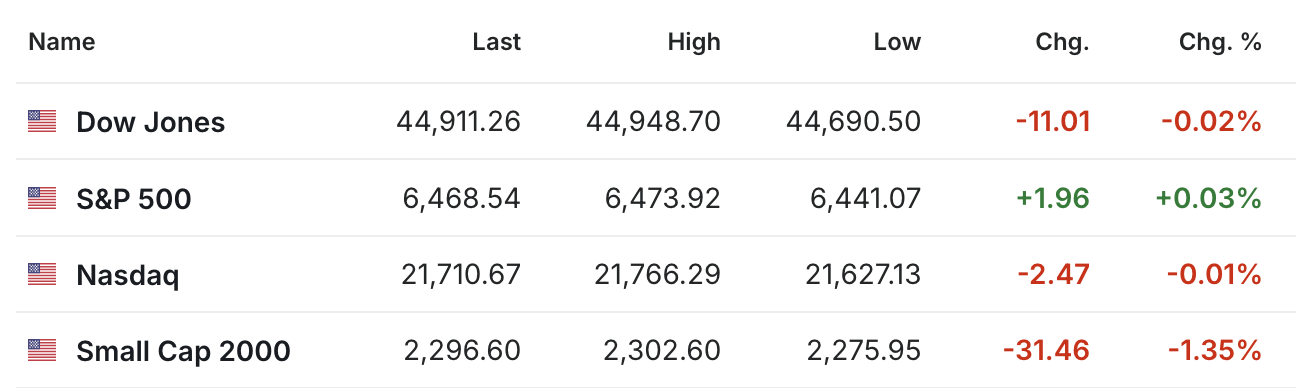Open the Small Cap 2000 index link
Image resolution: width=1296 pixels, height=388 pixels.
click(184, 351)
